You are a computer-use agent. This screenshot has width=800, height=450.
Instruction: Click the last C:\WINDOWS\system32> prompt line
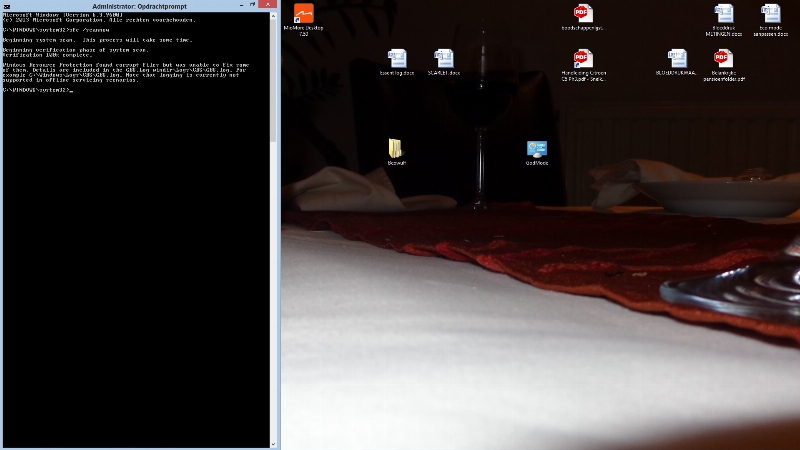click(38, 90)
